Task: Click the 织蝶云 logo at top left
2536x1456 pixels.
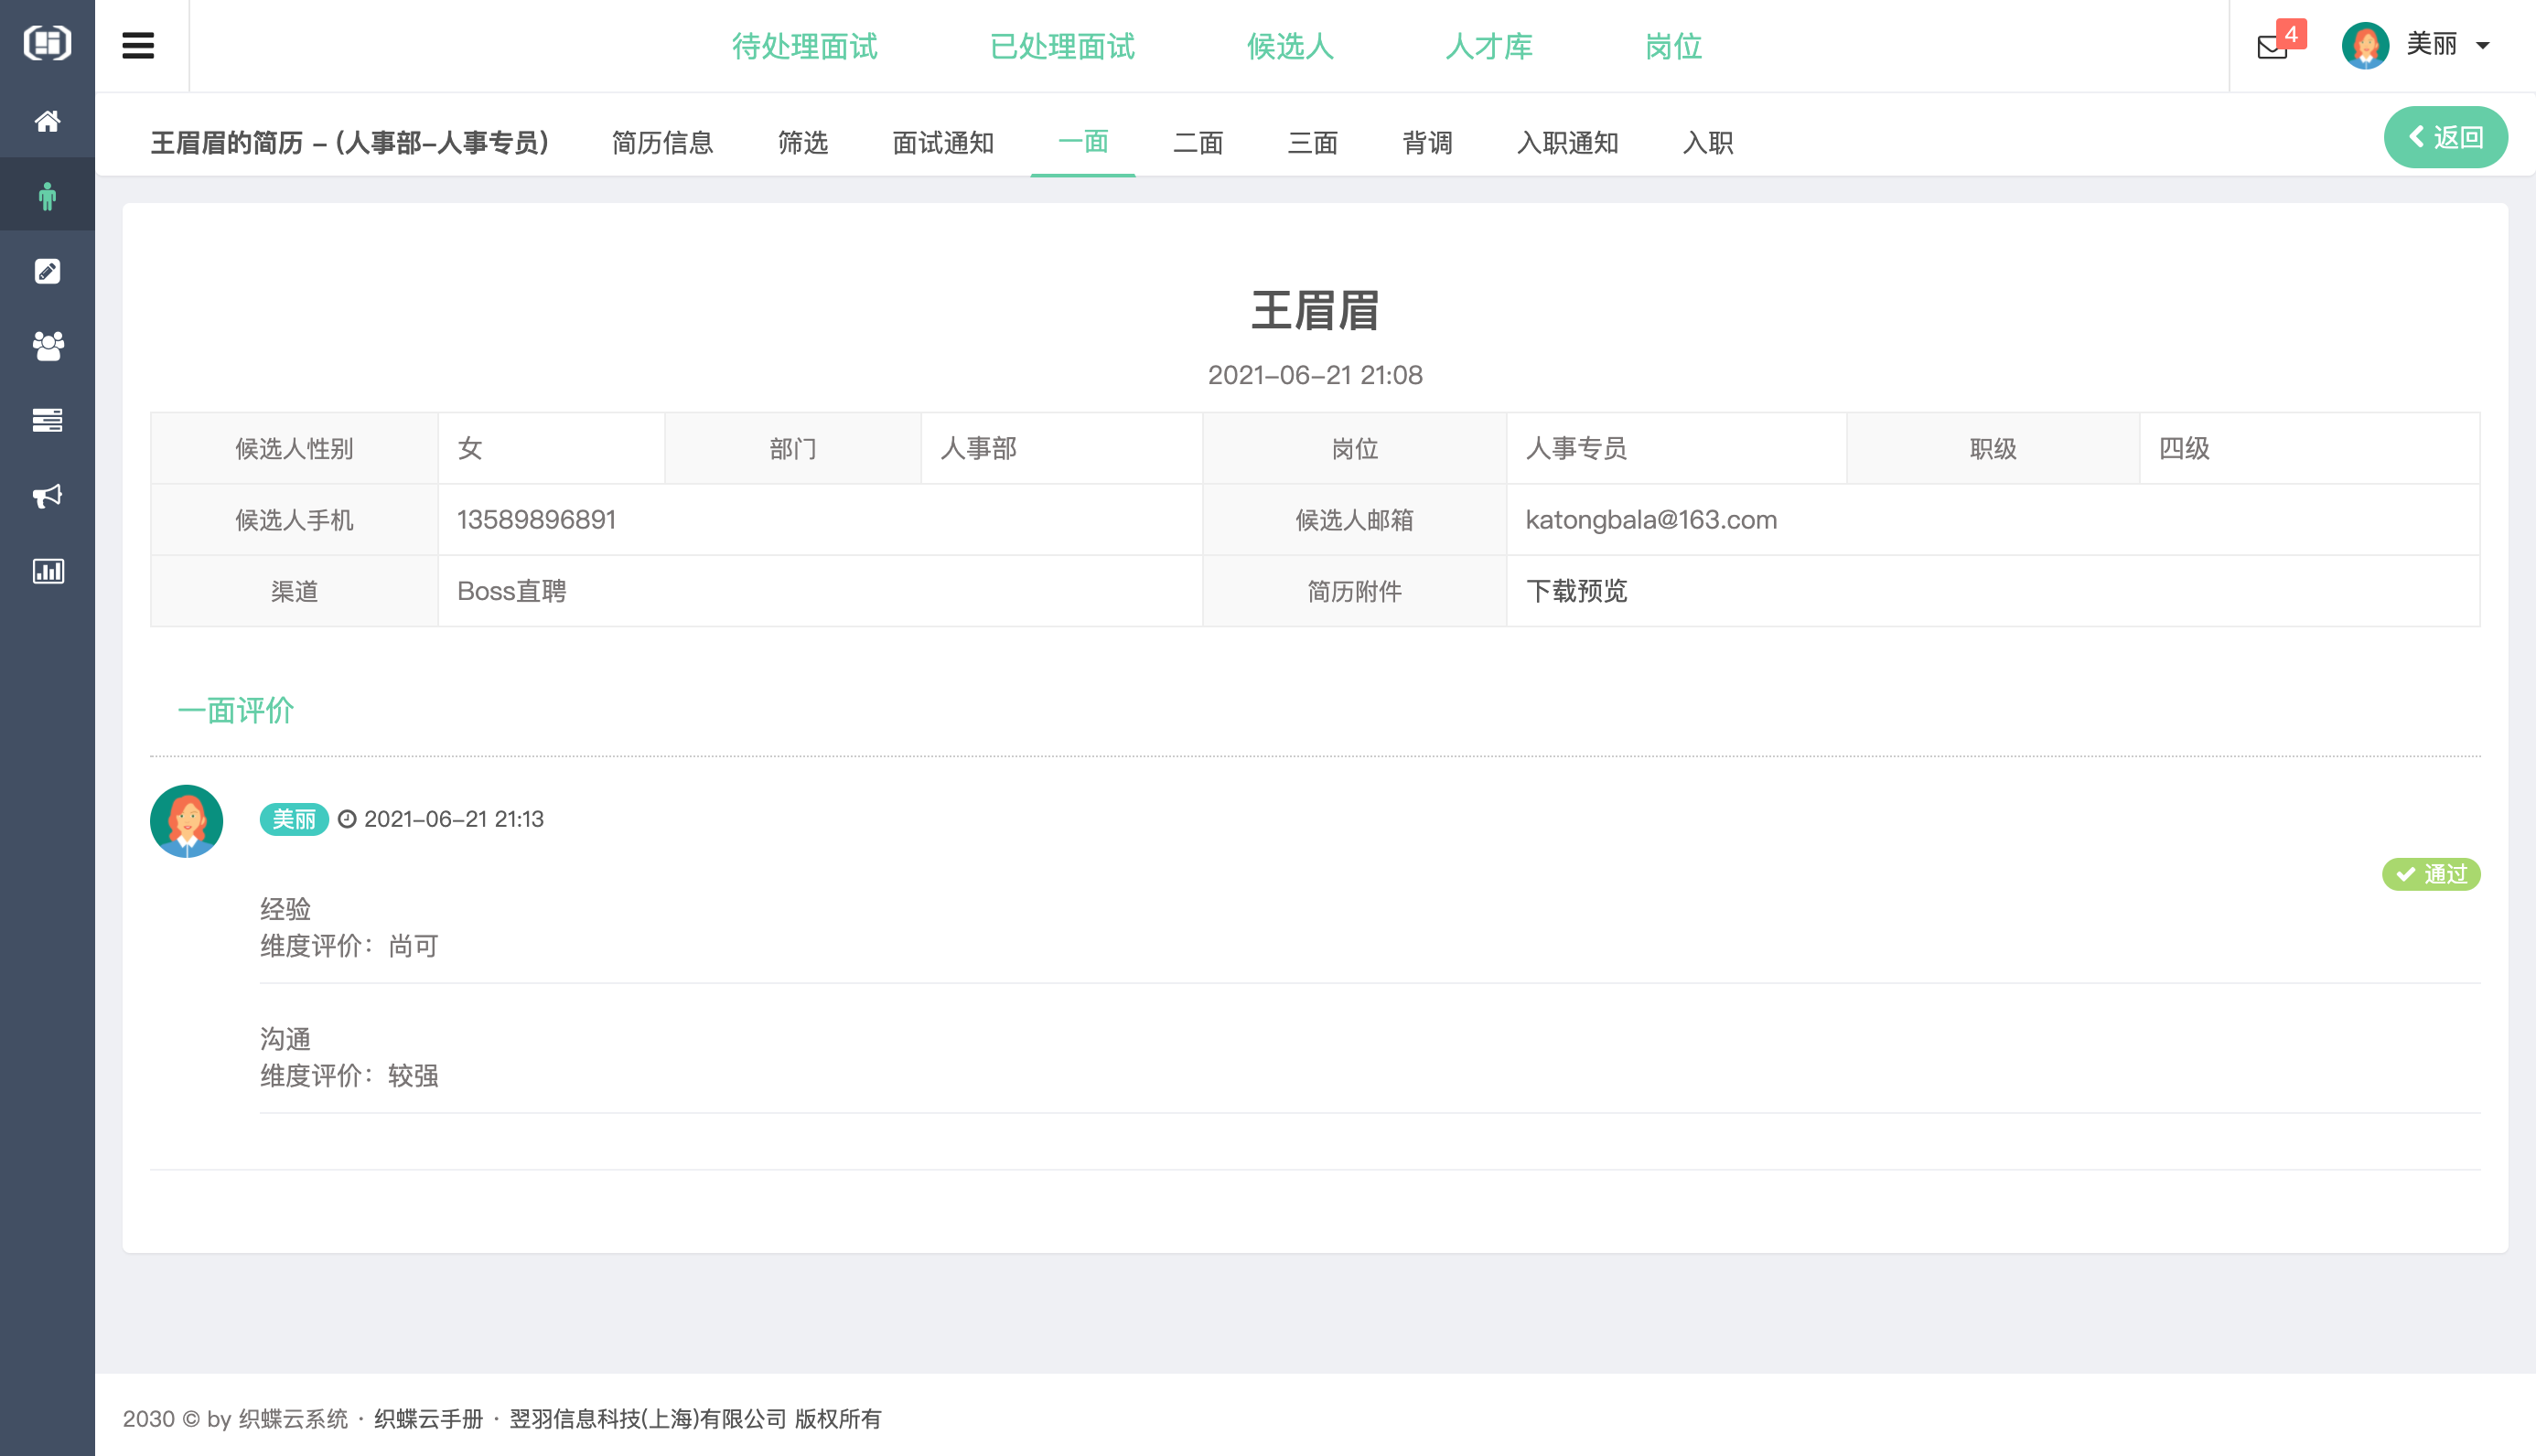Action: 47,43
